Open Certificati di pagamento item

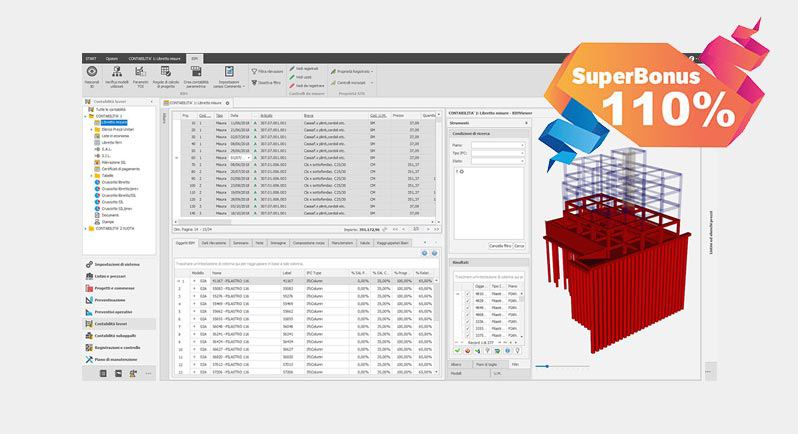[120, 169]
